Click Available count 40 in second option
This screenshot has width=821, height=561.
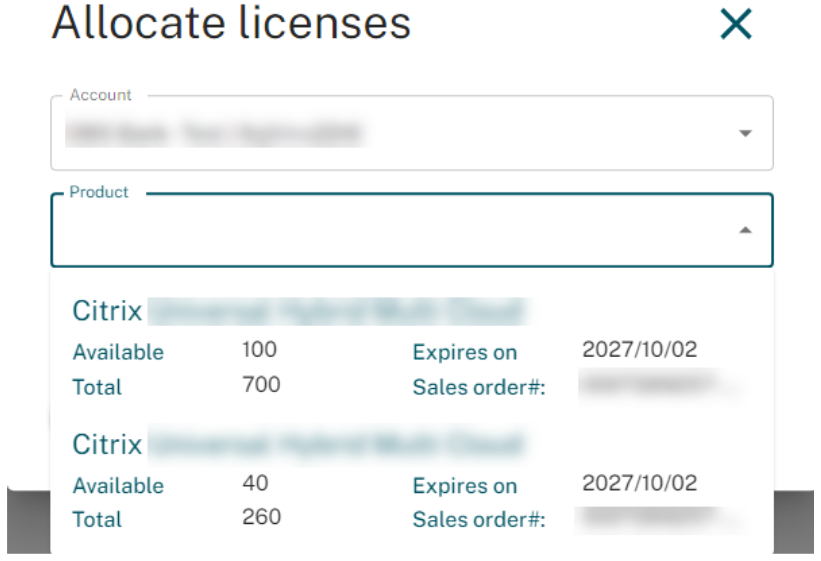[x=254, y=483]
